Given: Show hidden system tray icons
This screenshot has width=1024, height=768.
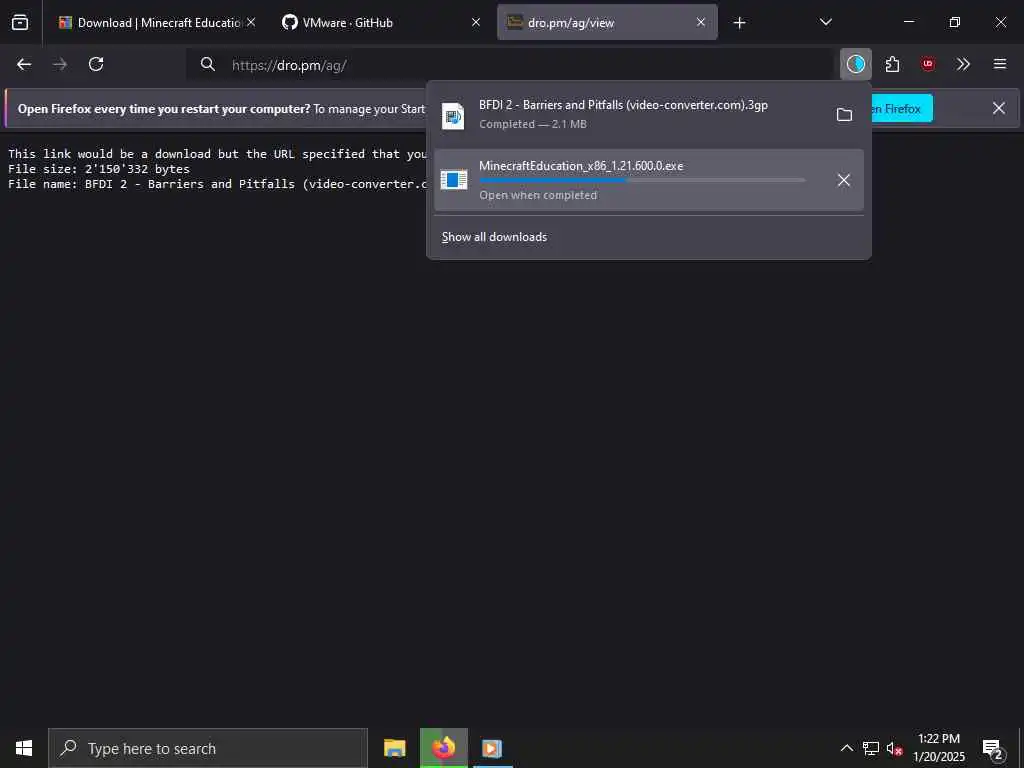Looking at the screenshot, I should pyautogui.click(x=846, y=748).
